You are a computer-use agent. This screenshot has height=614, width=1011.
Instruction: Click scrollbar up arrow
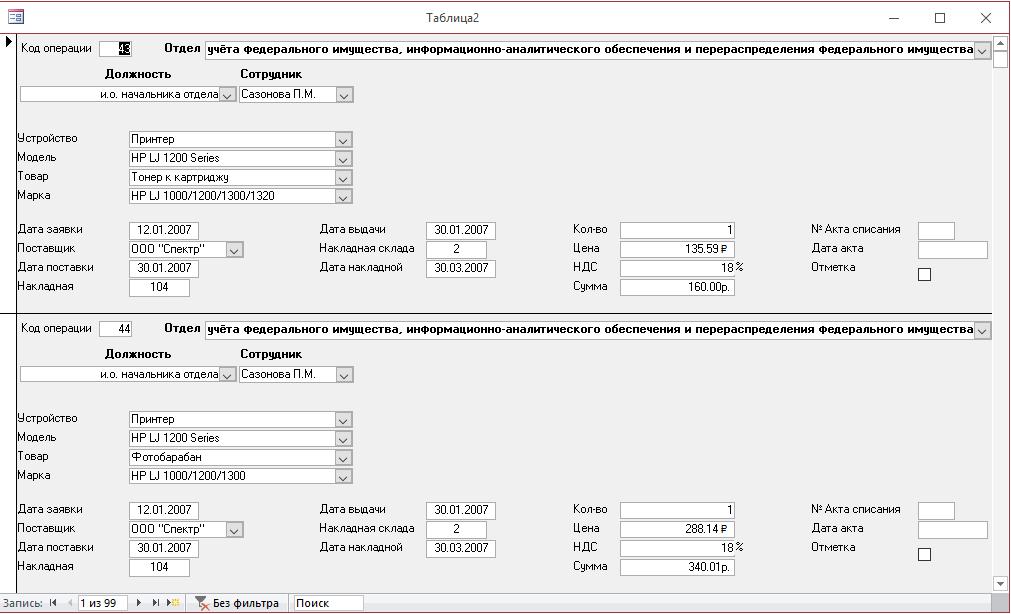(x=1000, y=44)
